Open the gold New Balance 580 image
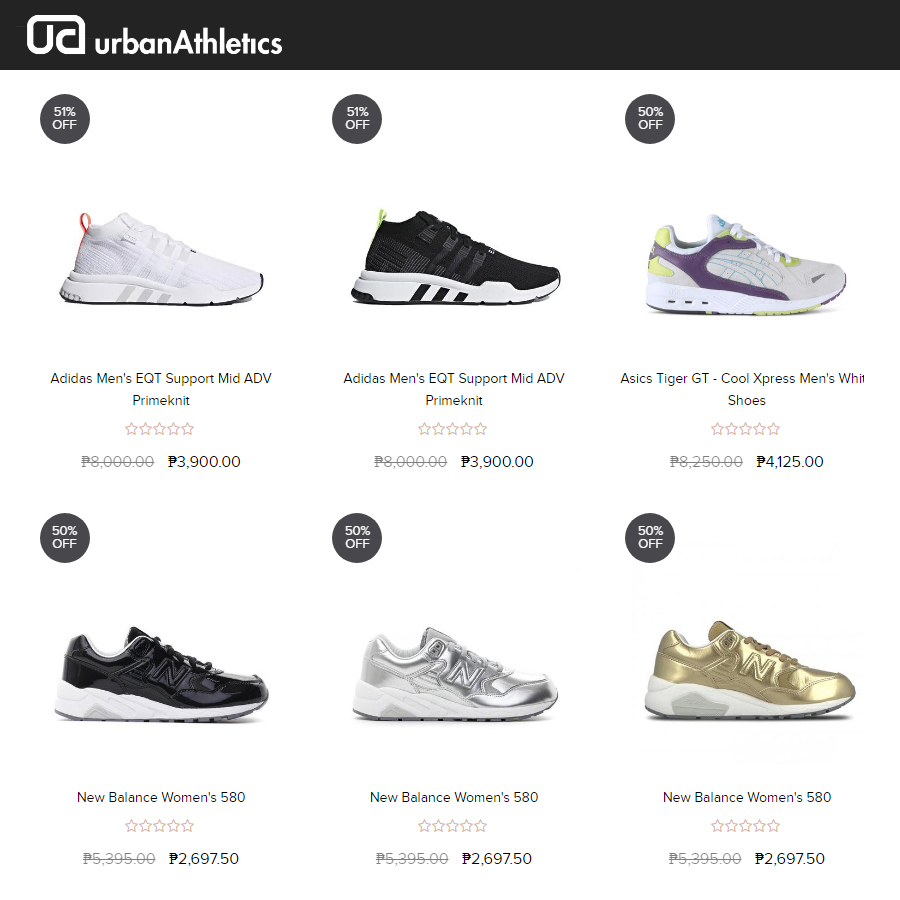Screen dimensions: 900x900 click(747, 670)
